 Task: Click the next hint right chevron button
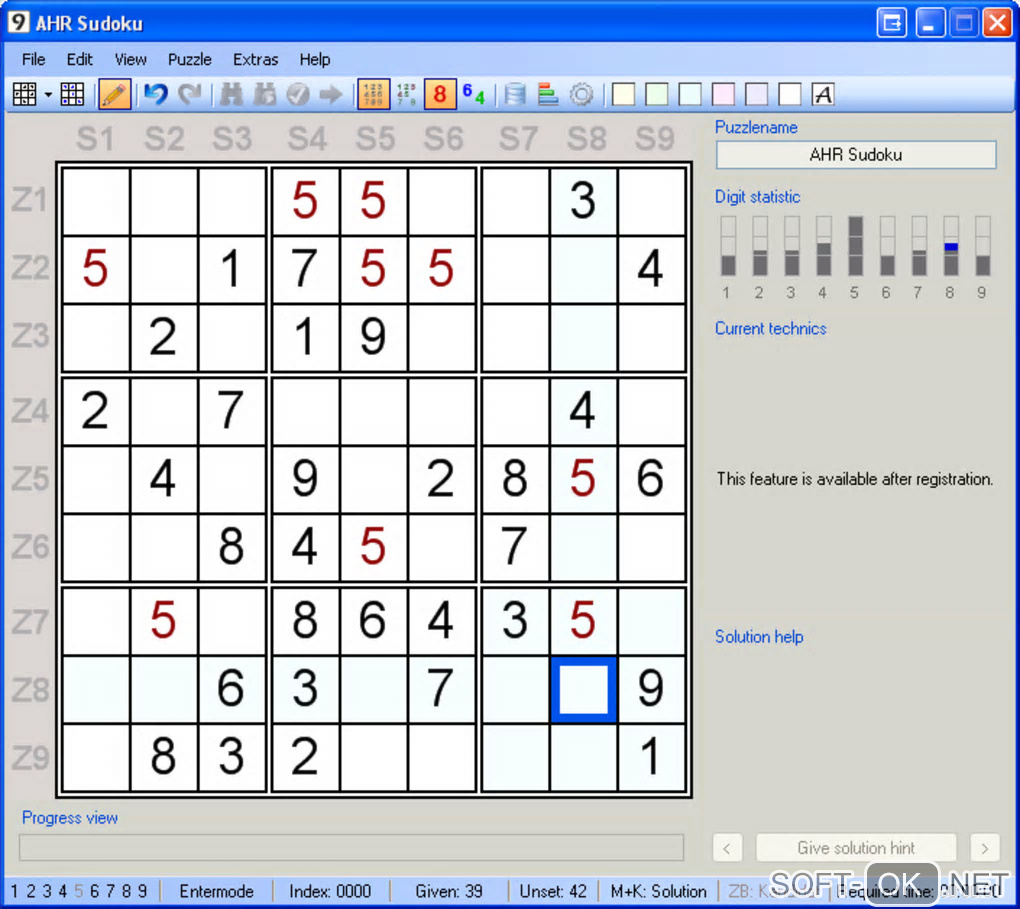tap(984, 848)
